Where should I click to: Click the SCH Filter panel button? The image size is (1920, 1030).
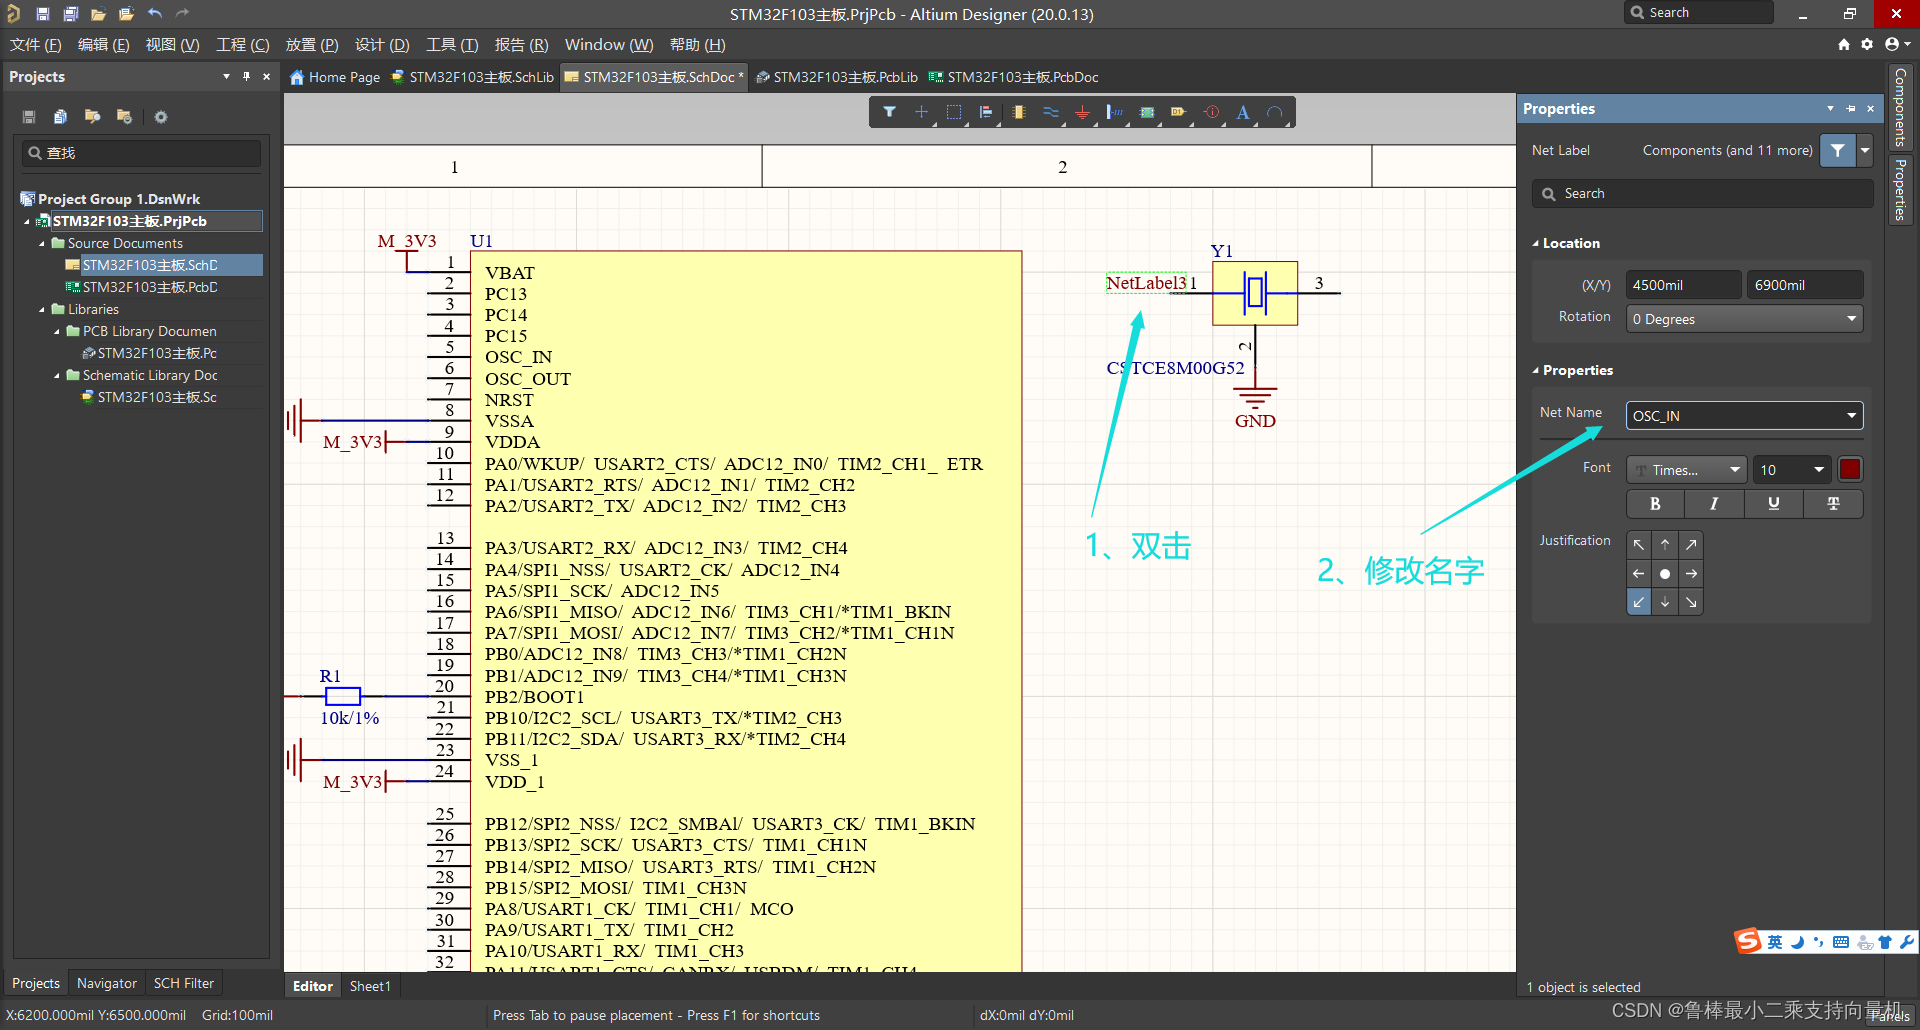(x=183, y=983)
